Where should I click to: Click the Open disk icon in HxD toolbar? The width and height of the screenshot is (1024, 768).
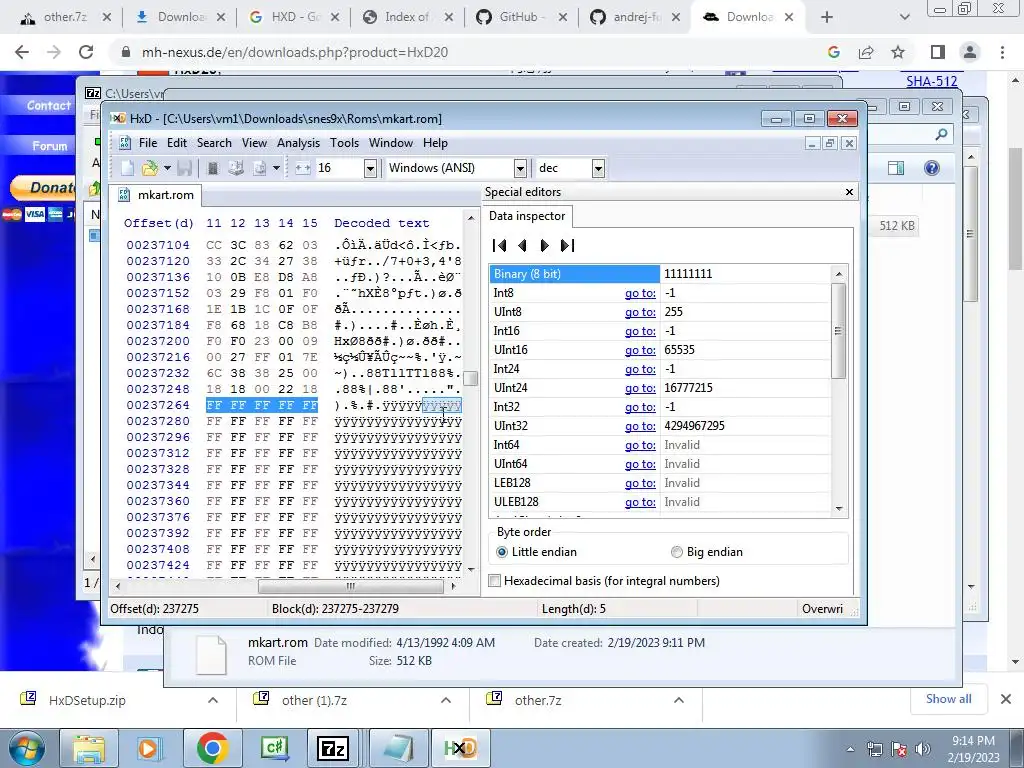[236, 168]
